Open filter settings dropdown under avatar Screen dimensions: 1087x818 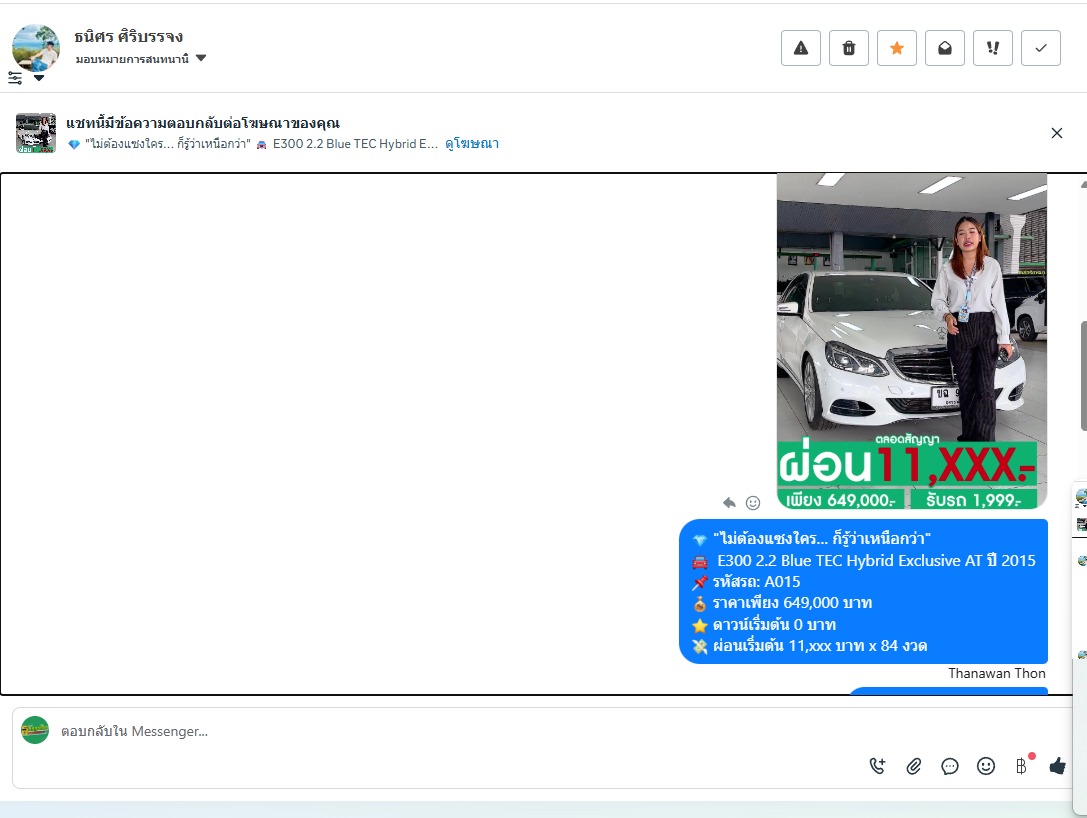click(26, 78)
